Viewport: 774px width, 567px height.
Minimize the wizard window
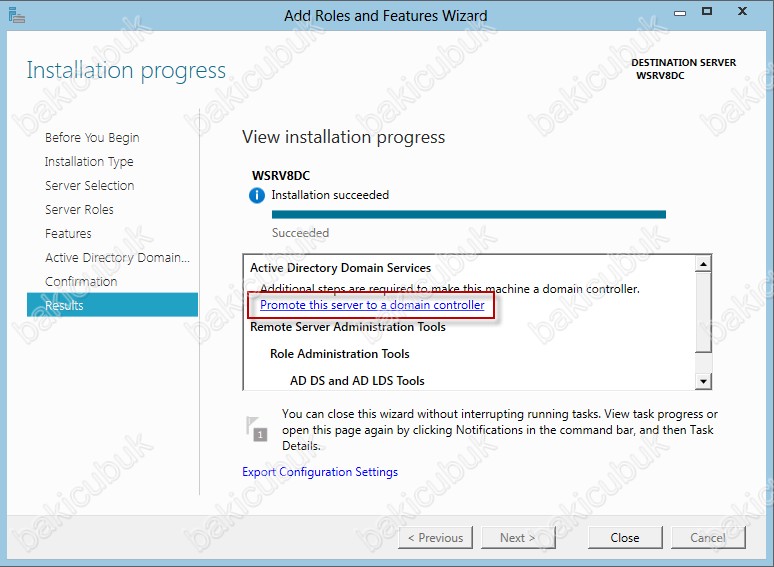(680, 12)
